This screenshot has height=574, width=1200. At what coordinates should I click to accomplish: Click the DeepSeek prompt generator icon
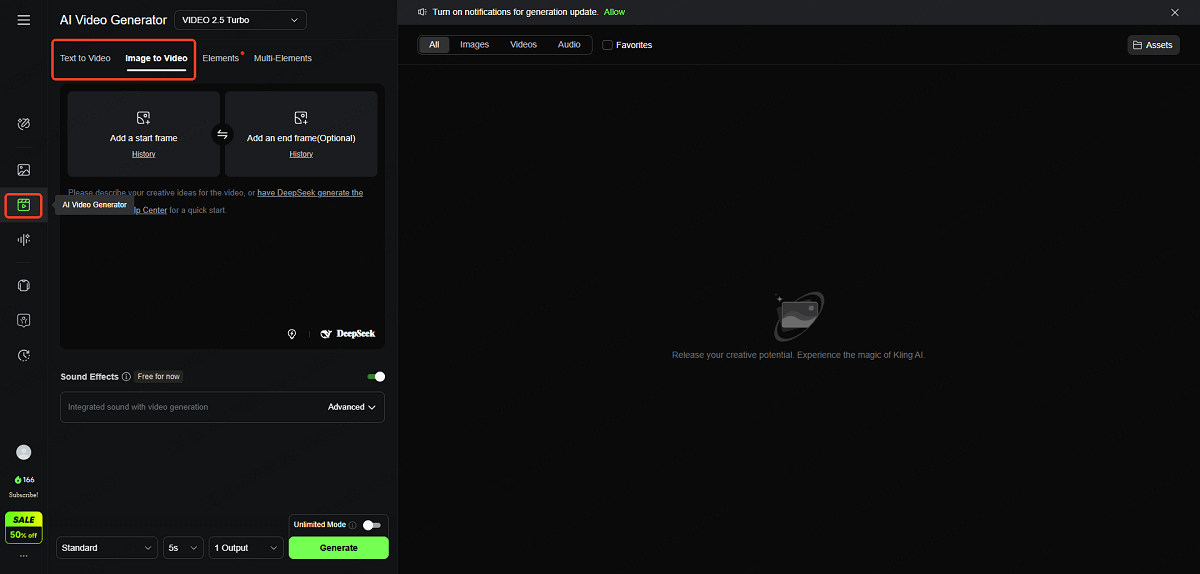(348, 334)
